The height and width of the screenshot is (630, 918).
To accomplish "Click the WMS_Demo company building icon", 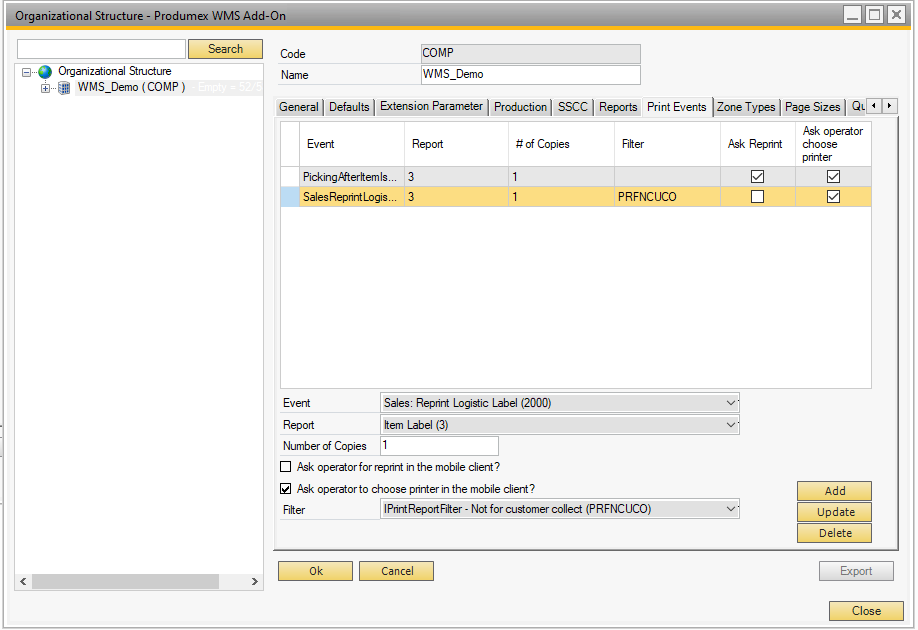I will (65, 88).
